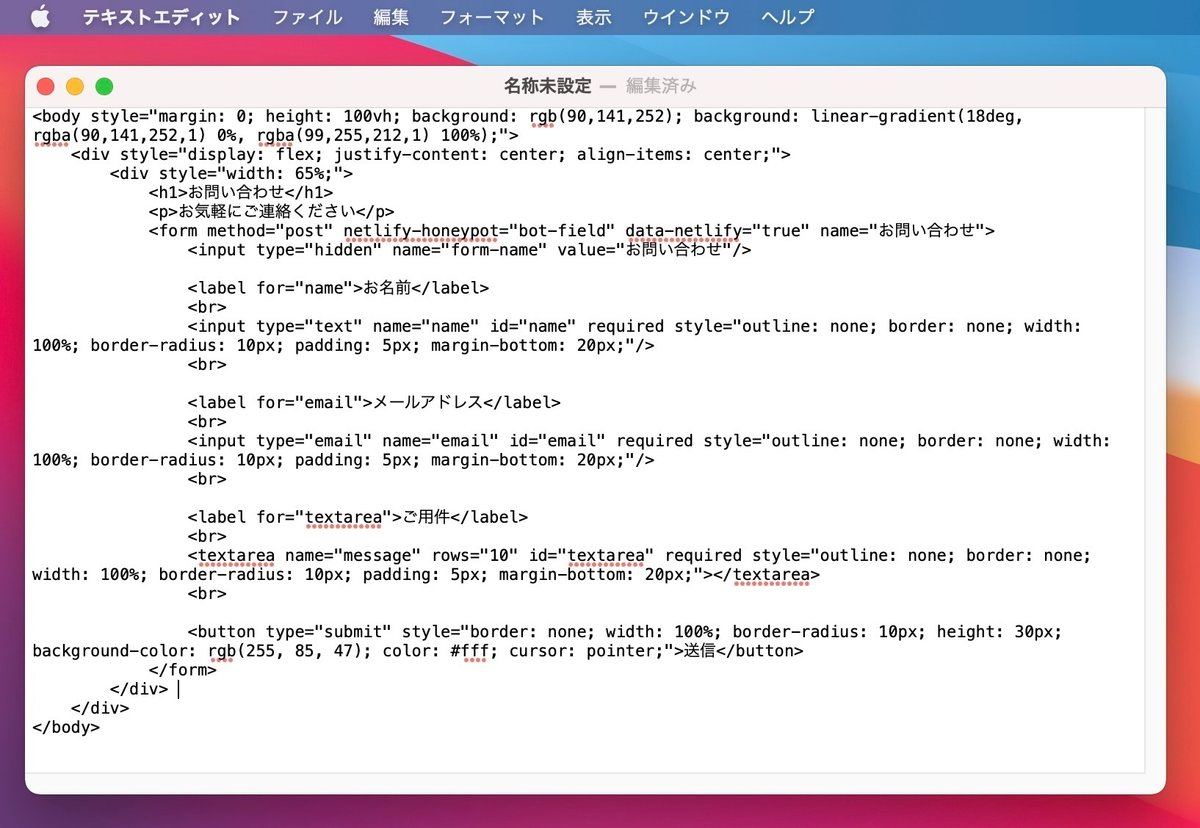Click the text value="お問い合わせ"

644,249
